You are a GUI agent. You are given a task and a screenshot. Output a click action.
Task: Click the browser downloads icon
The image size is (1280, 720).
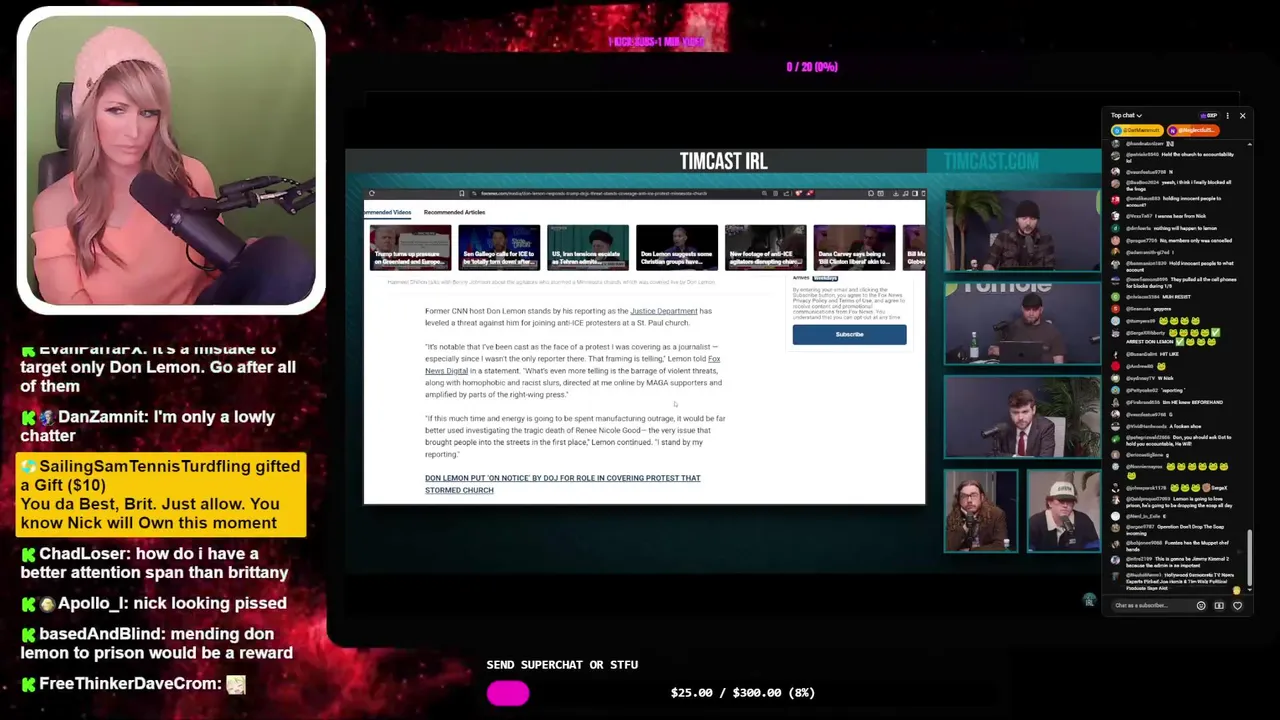pos(894,193)
